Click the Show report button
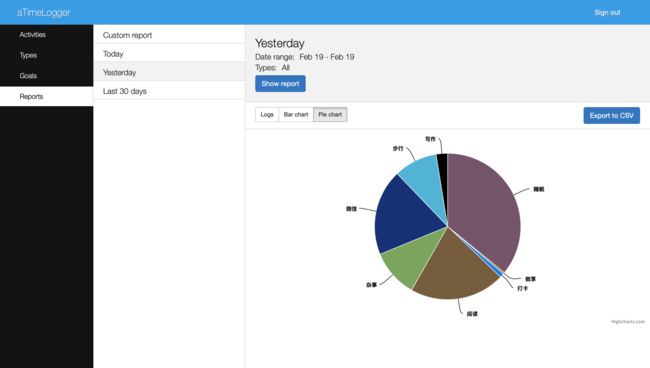This screenshot has height=368, width=650. click(280, 84)
